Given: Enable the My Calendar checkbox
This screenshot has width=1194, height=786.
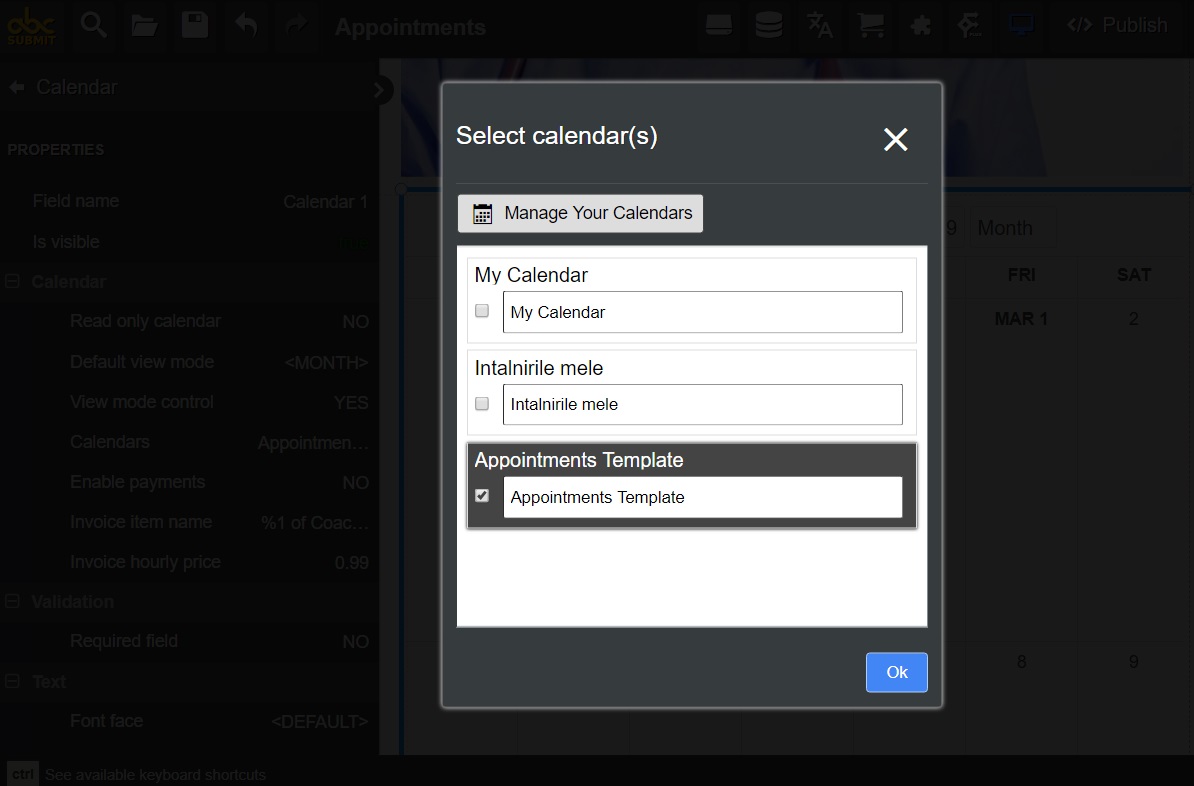Looking at the screenshot, I should pyautogui.click(x=482, y=311).
